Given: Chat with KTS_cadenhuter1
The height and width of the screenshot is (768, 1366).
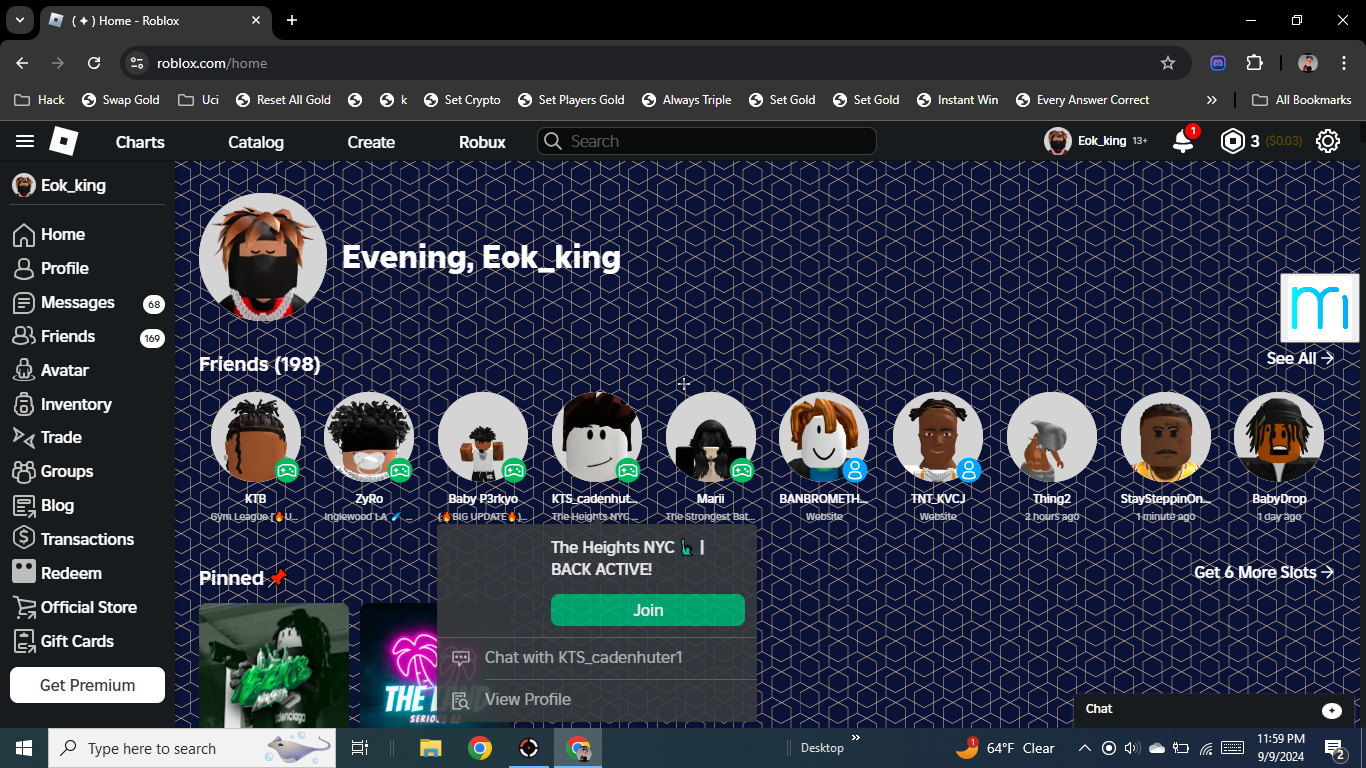Looking at the screenshot, I should [x=597, y=658].
